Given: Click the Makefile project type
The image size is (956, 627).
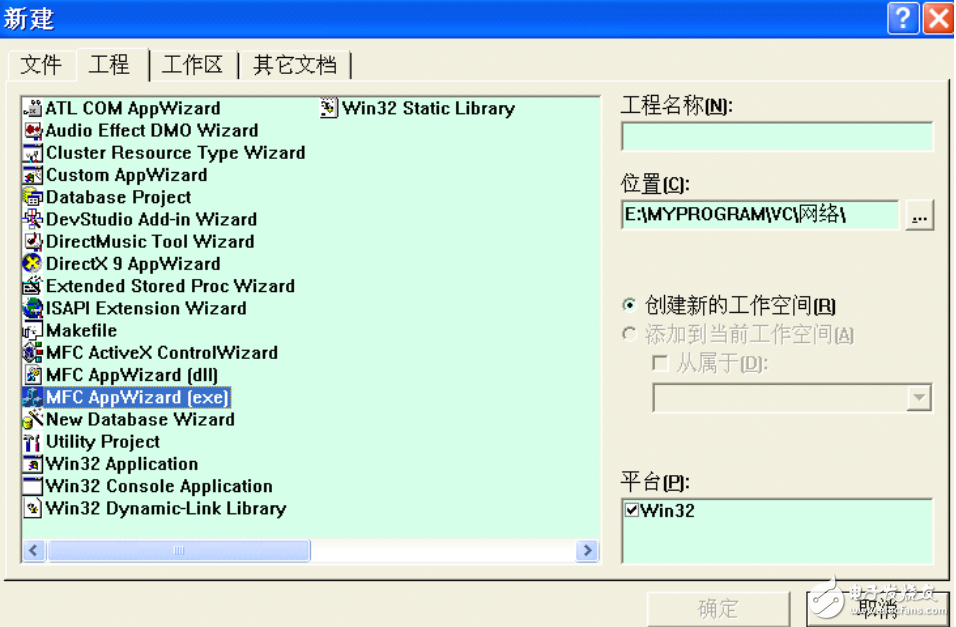Looking at the screenshot, I should [x=70, y=330].
